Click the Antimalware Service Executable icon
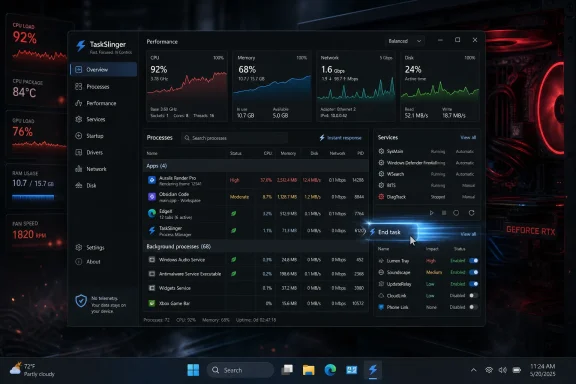The width and height of the screenshot is (576, 384). 152,274
